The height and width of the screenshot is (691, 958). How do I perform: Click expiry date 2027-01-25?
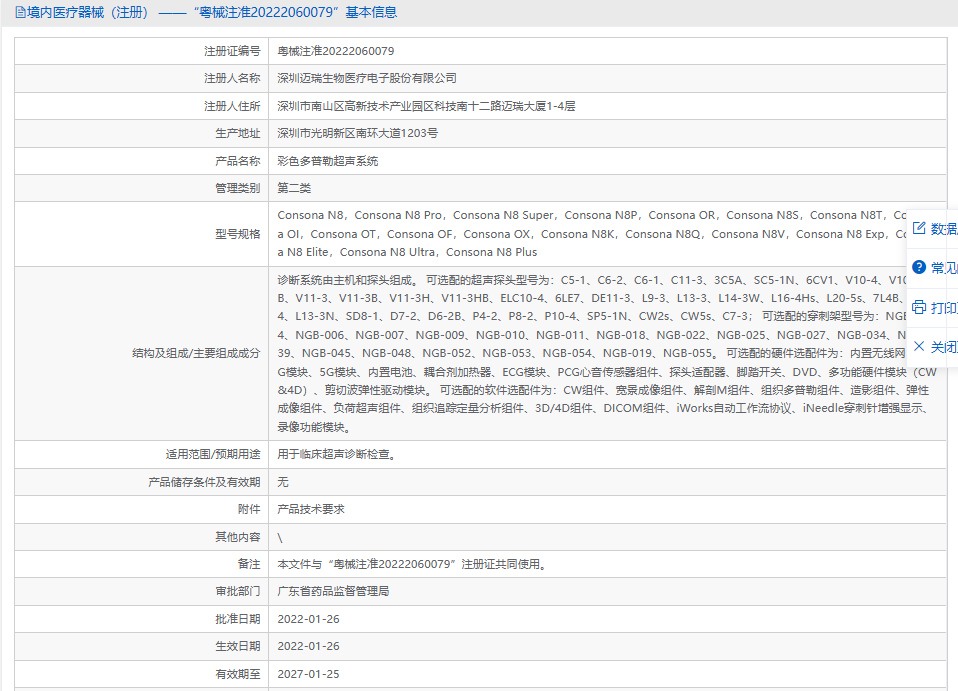308,675
